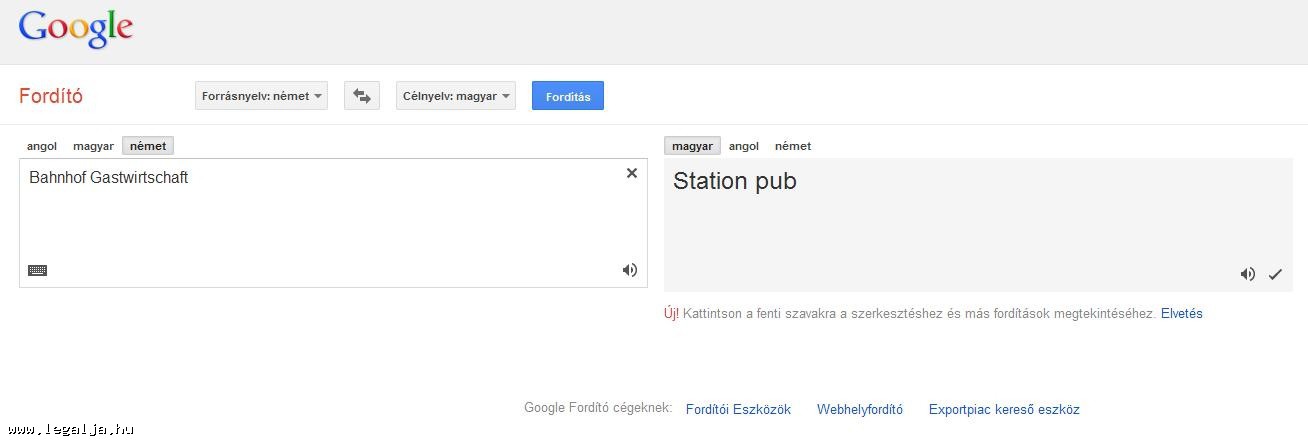Image resolution: width=1308 pixels, height=441 pixels.
Task: Listen to the German source text
Action: coord(630,270)
